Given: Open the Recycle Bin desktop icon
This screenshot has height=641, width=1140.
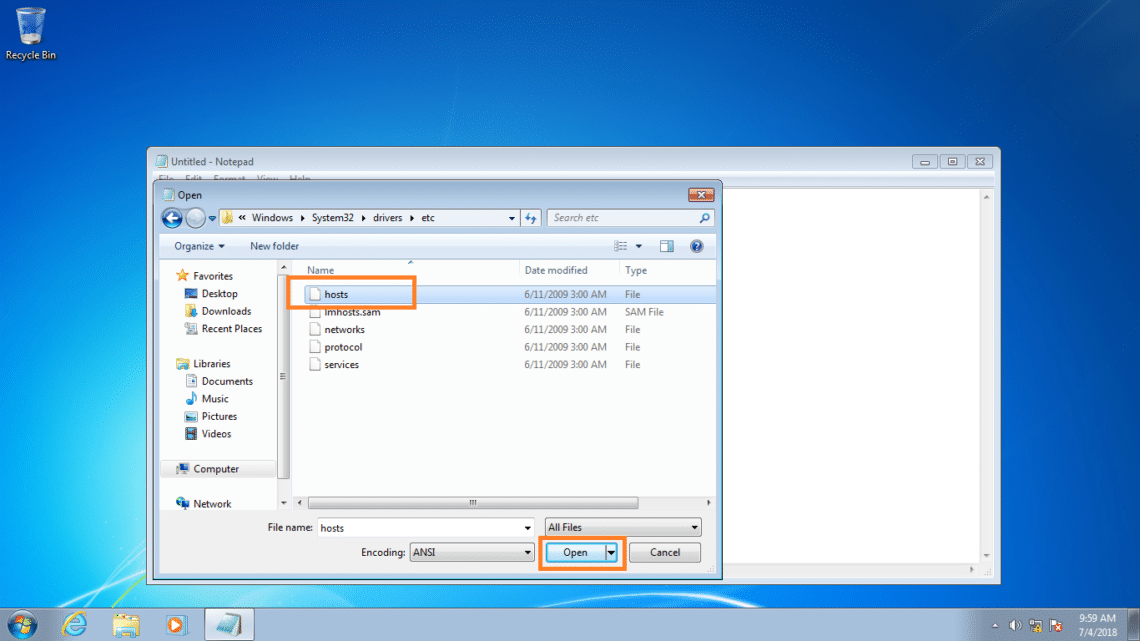Looking at the screenshot, I should click(31, 33).
